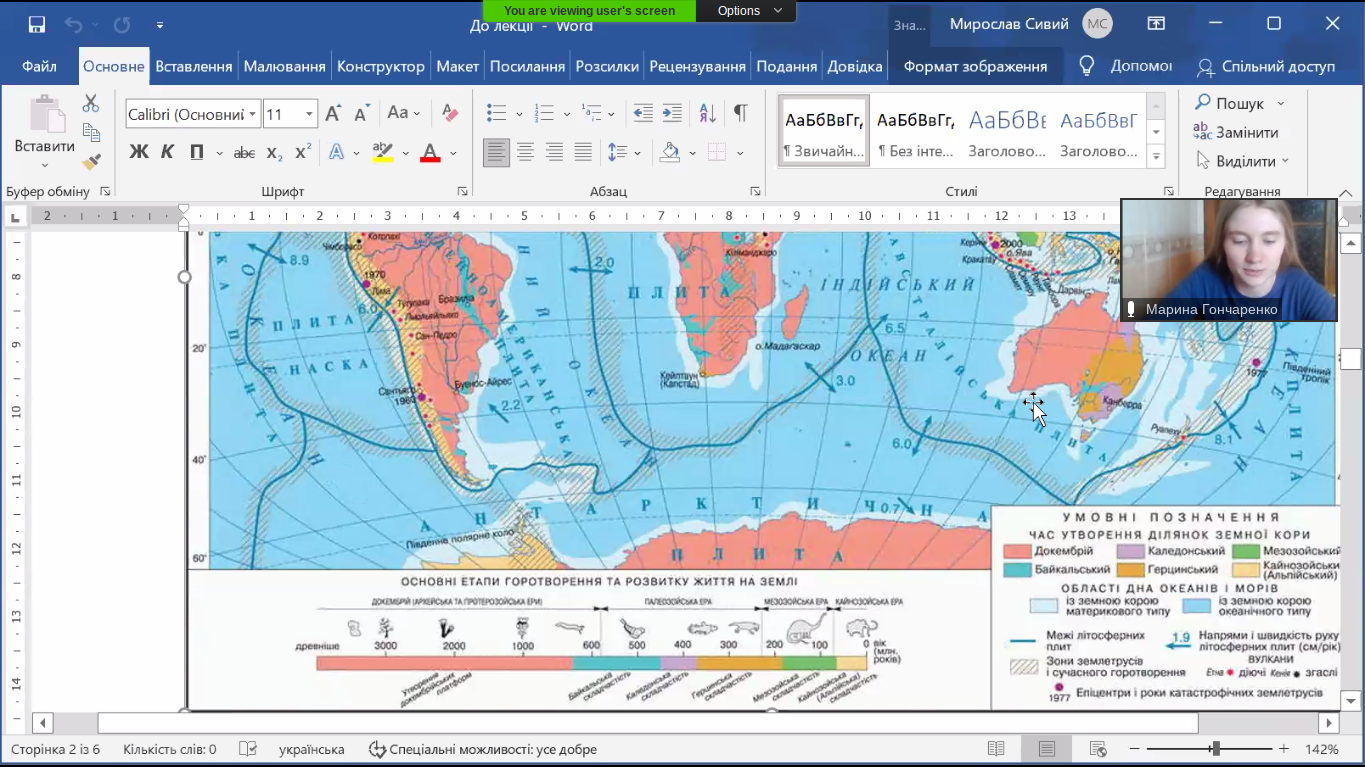Apply strikethrough abc formatting
Screen dimensions: 1365x767
(244, 153)
